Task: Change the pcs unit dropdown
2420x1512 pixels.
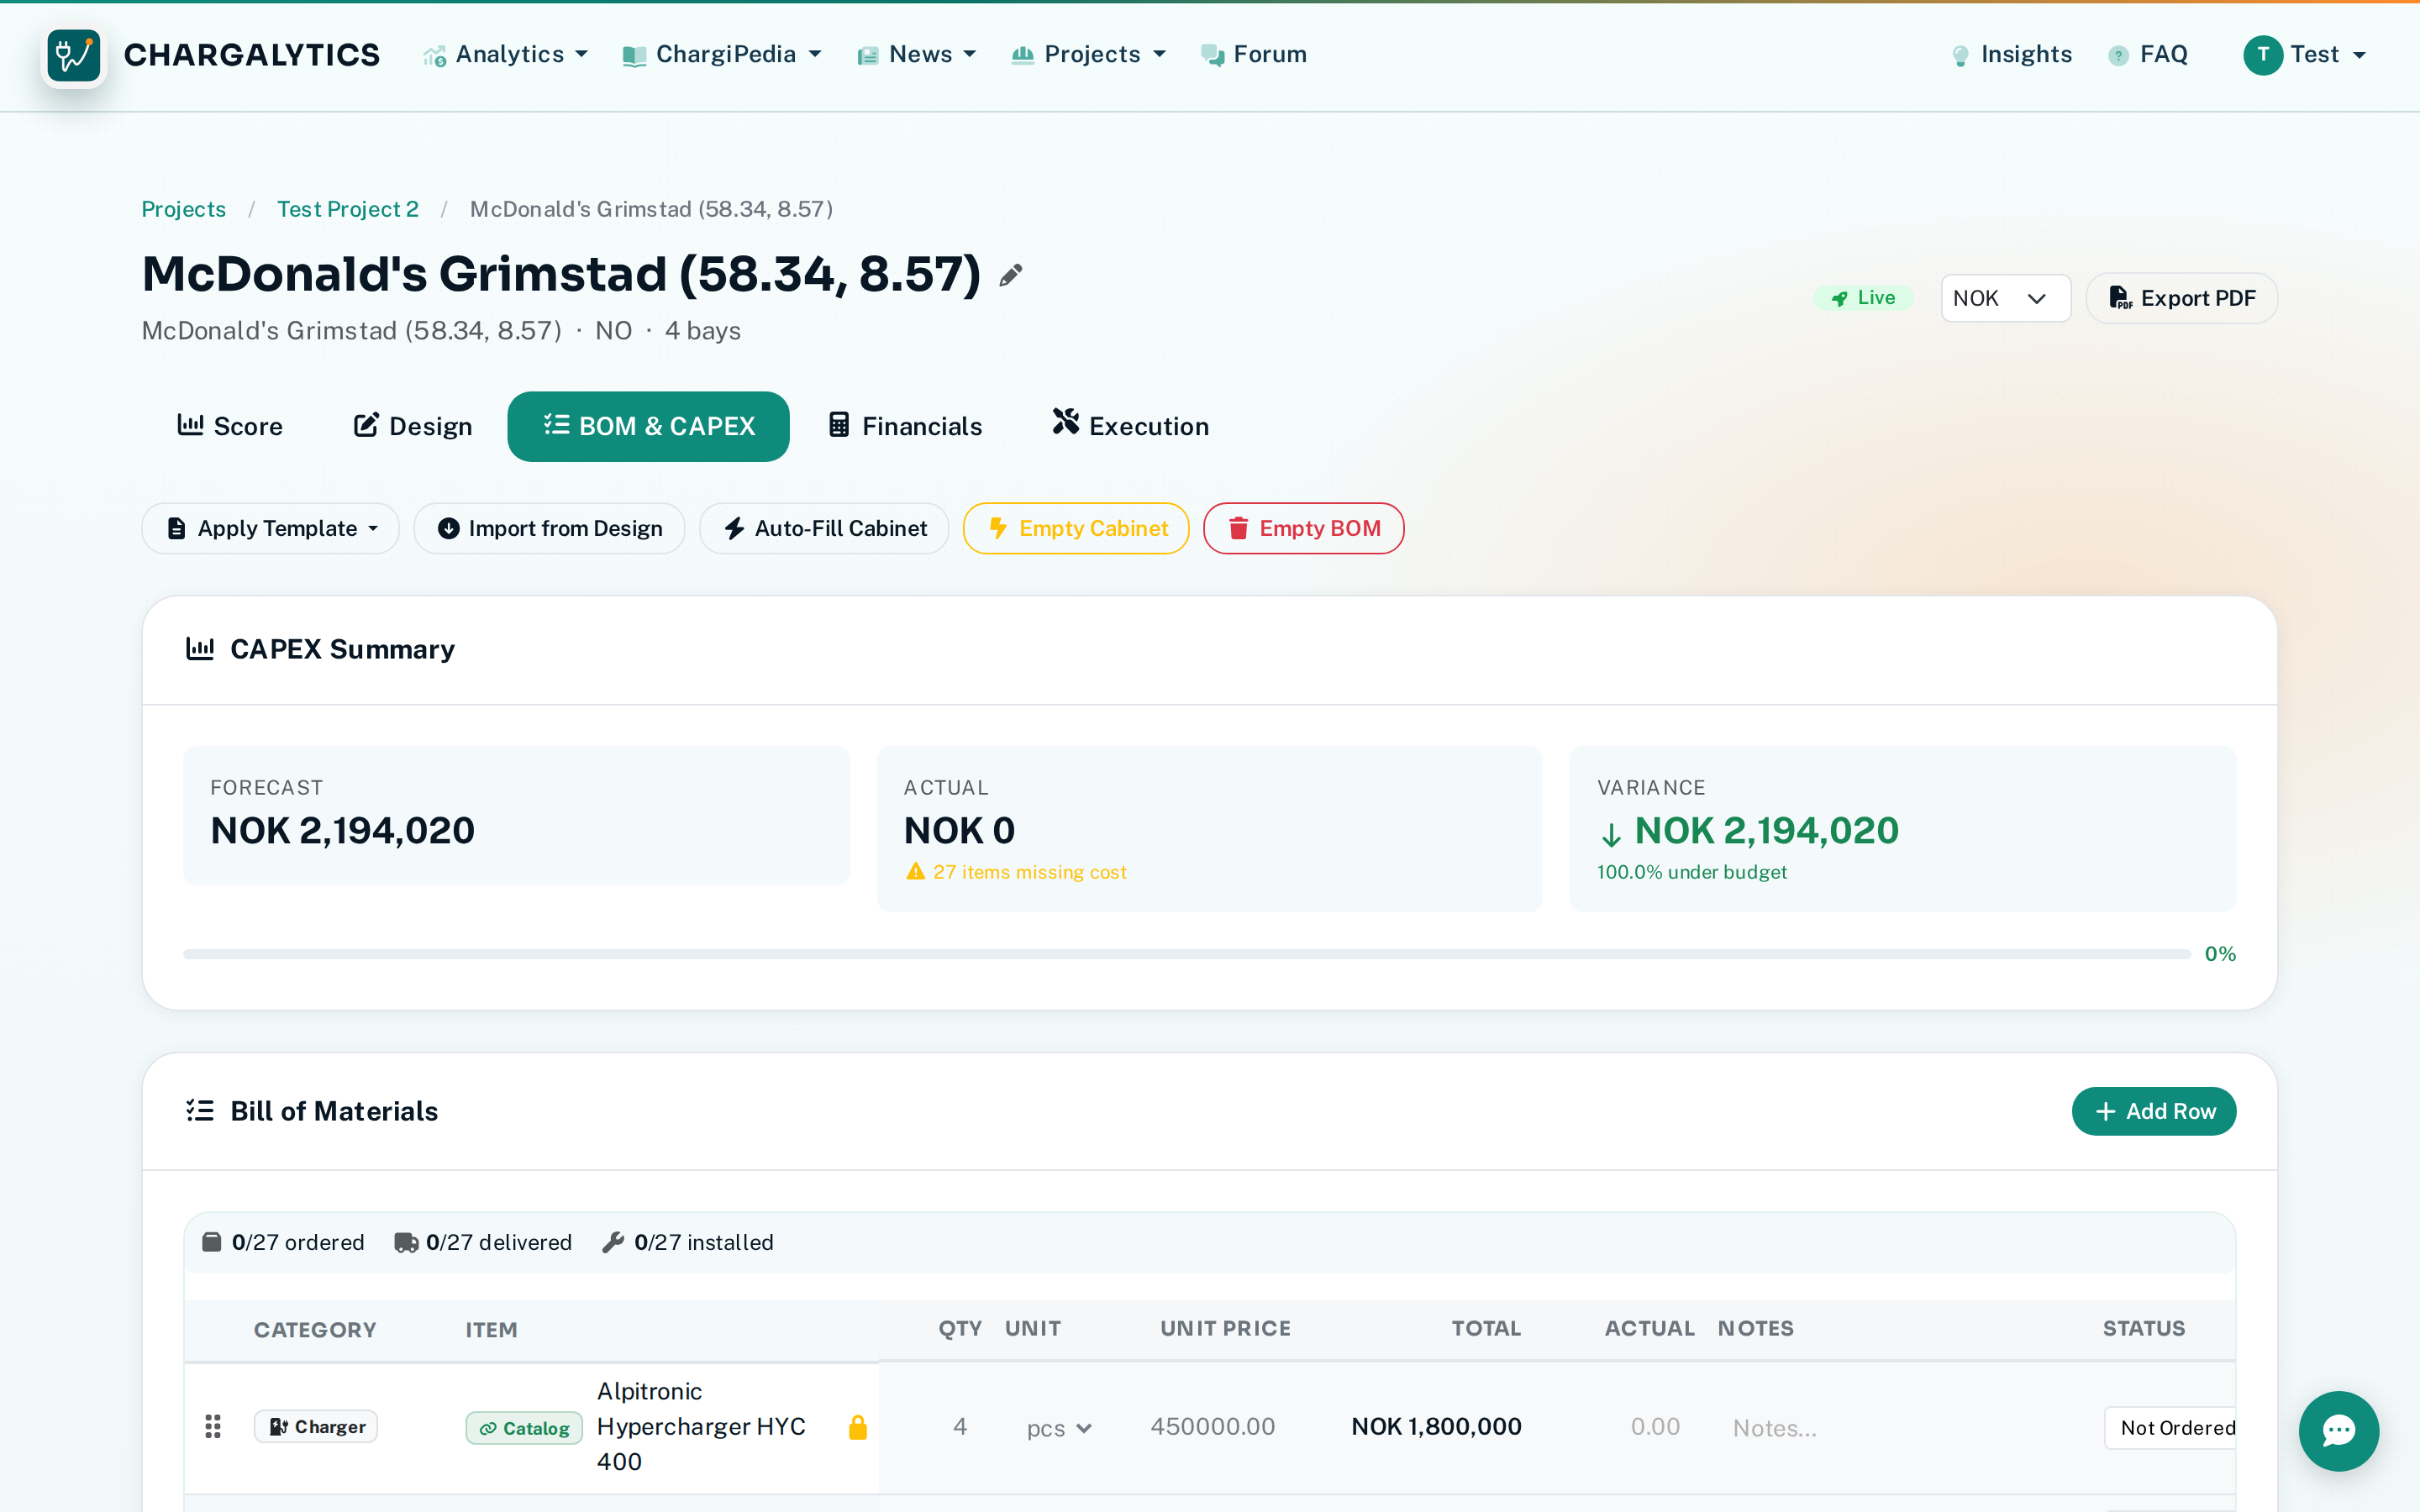Action: (1059, 1428)
